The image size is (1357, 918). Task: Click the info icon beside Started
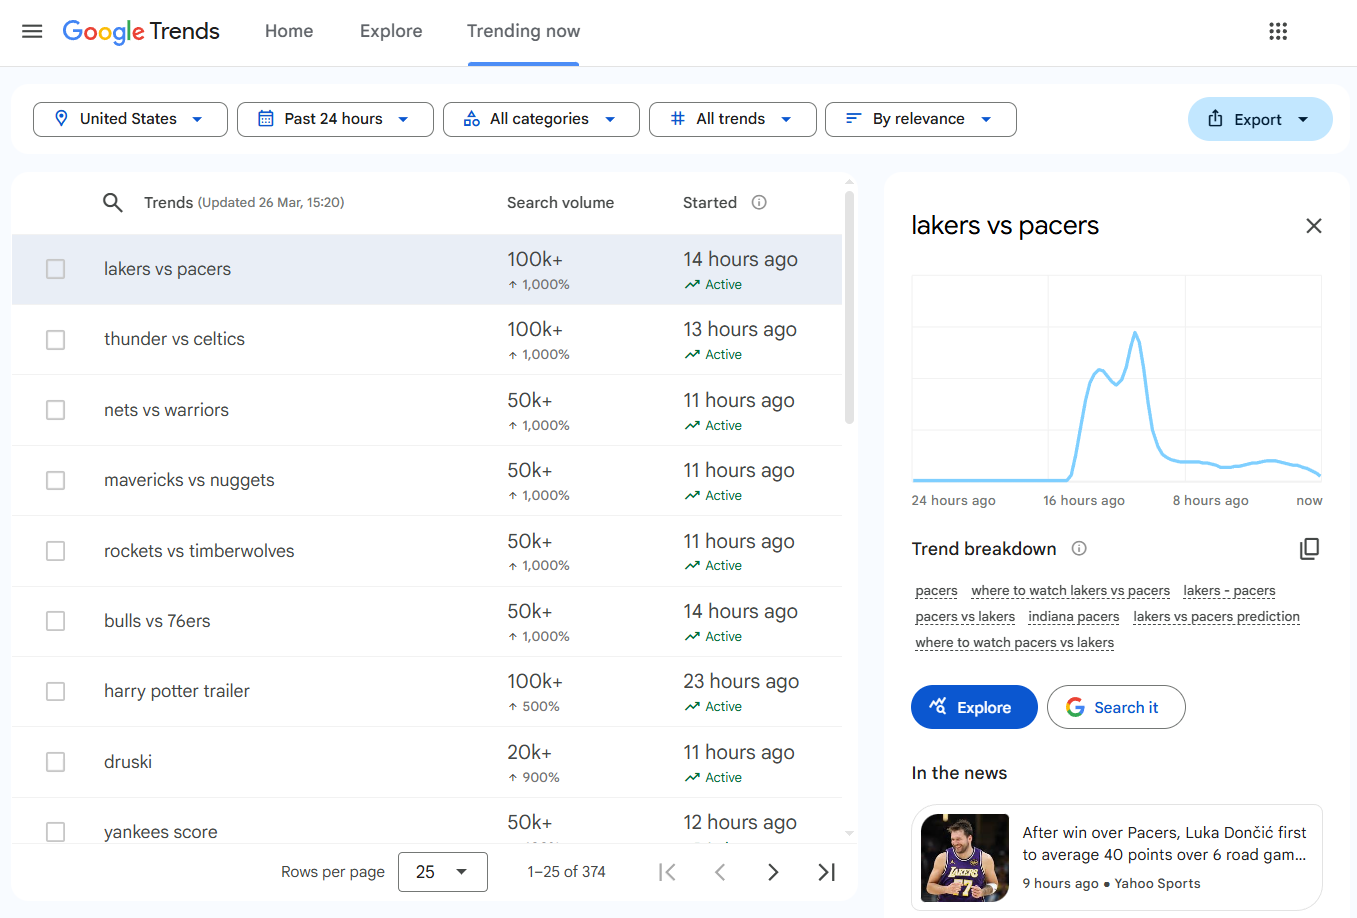point(759,203)
